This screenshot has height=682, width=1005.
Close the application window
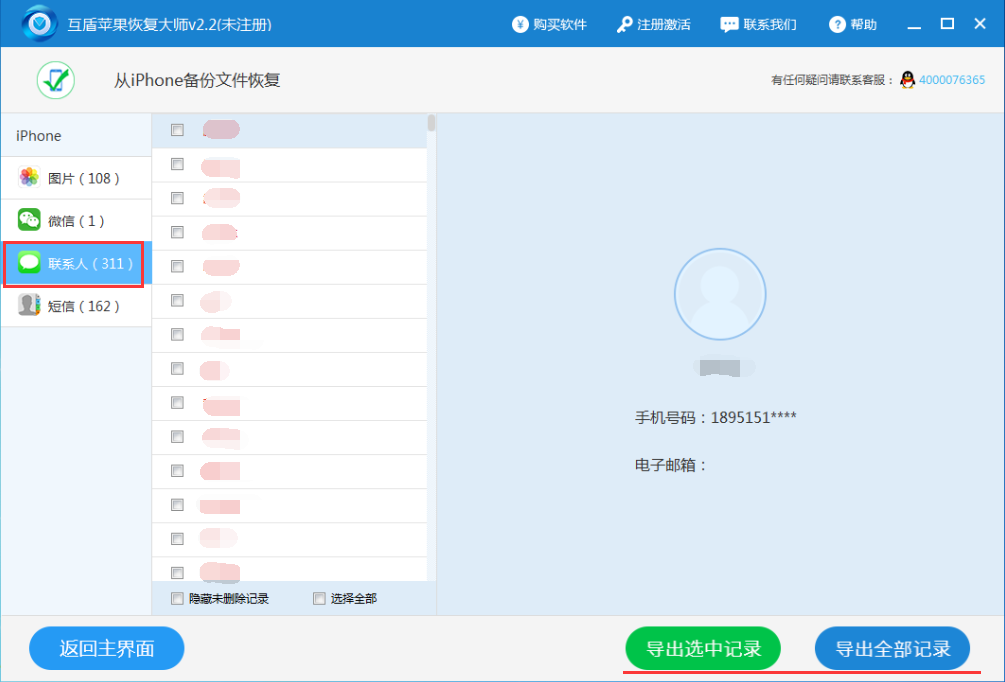tap(980, 24)
